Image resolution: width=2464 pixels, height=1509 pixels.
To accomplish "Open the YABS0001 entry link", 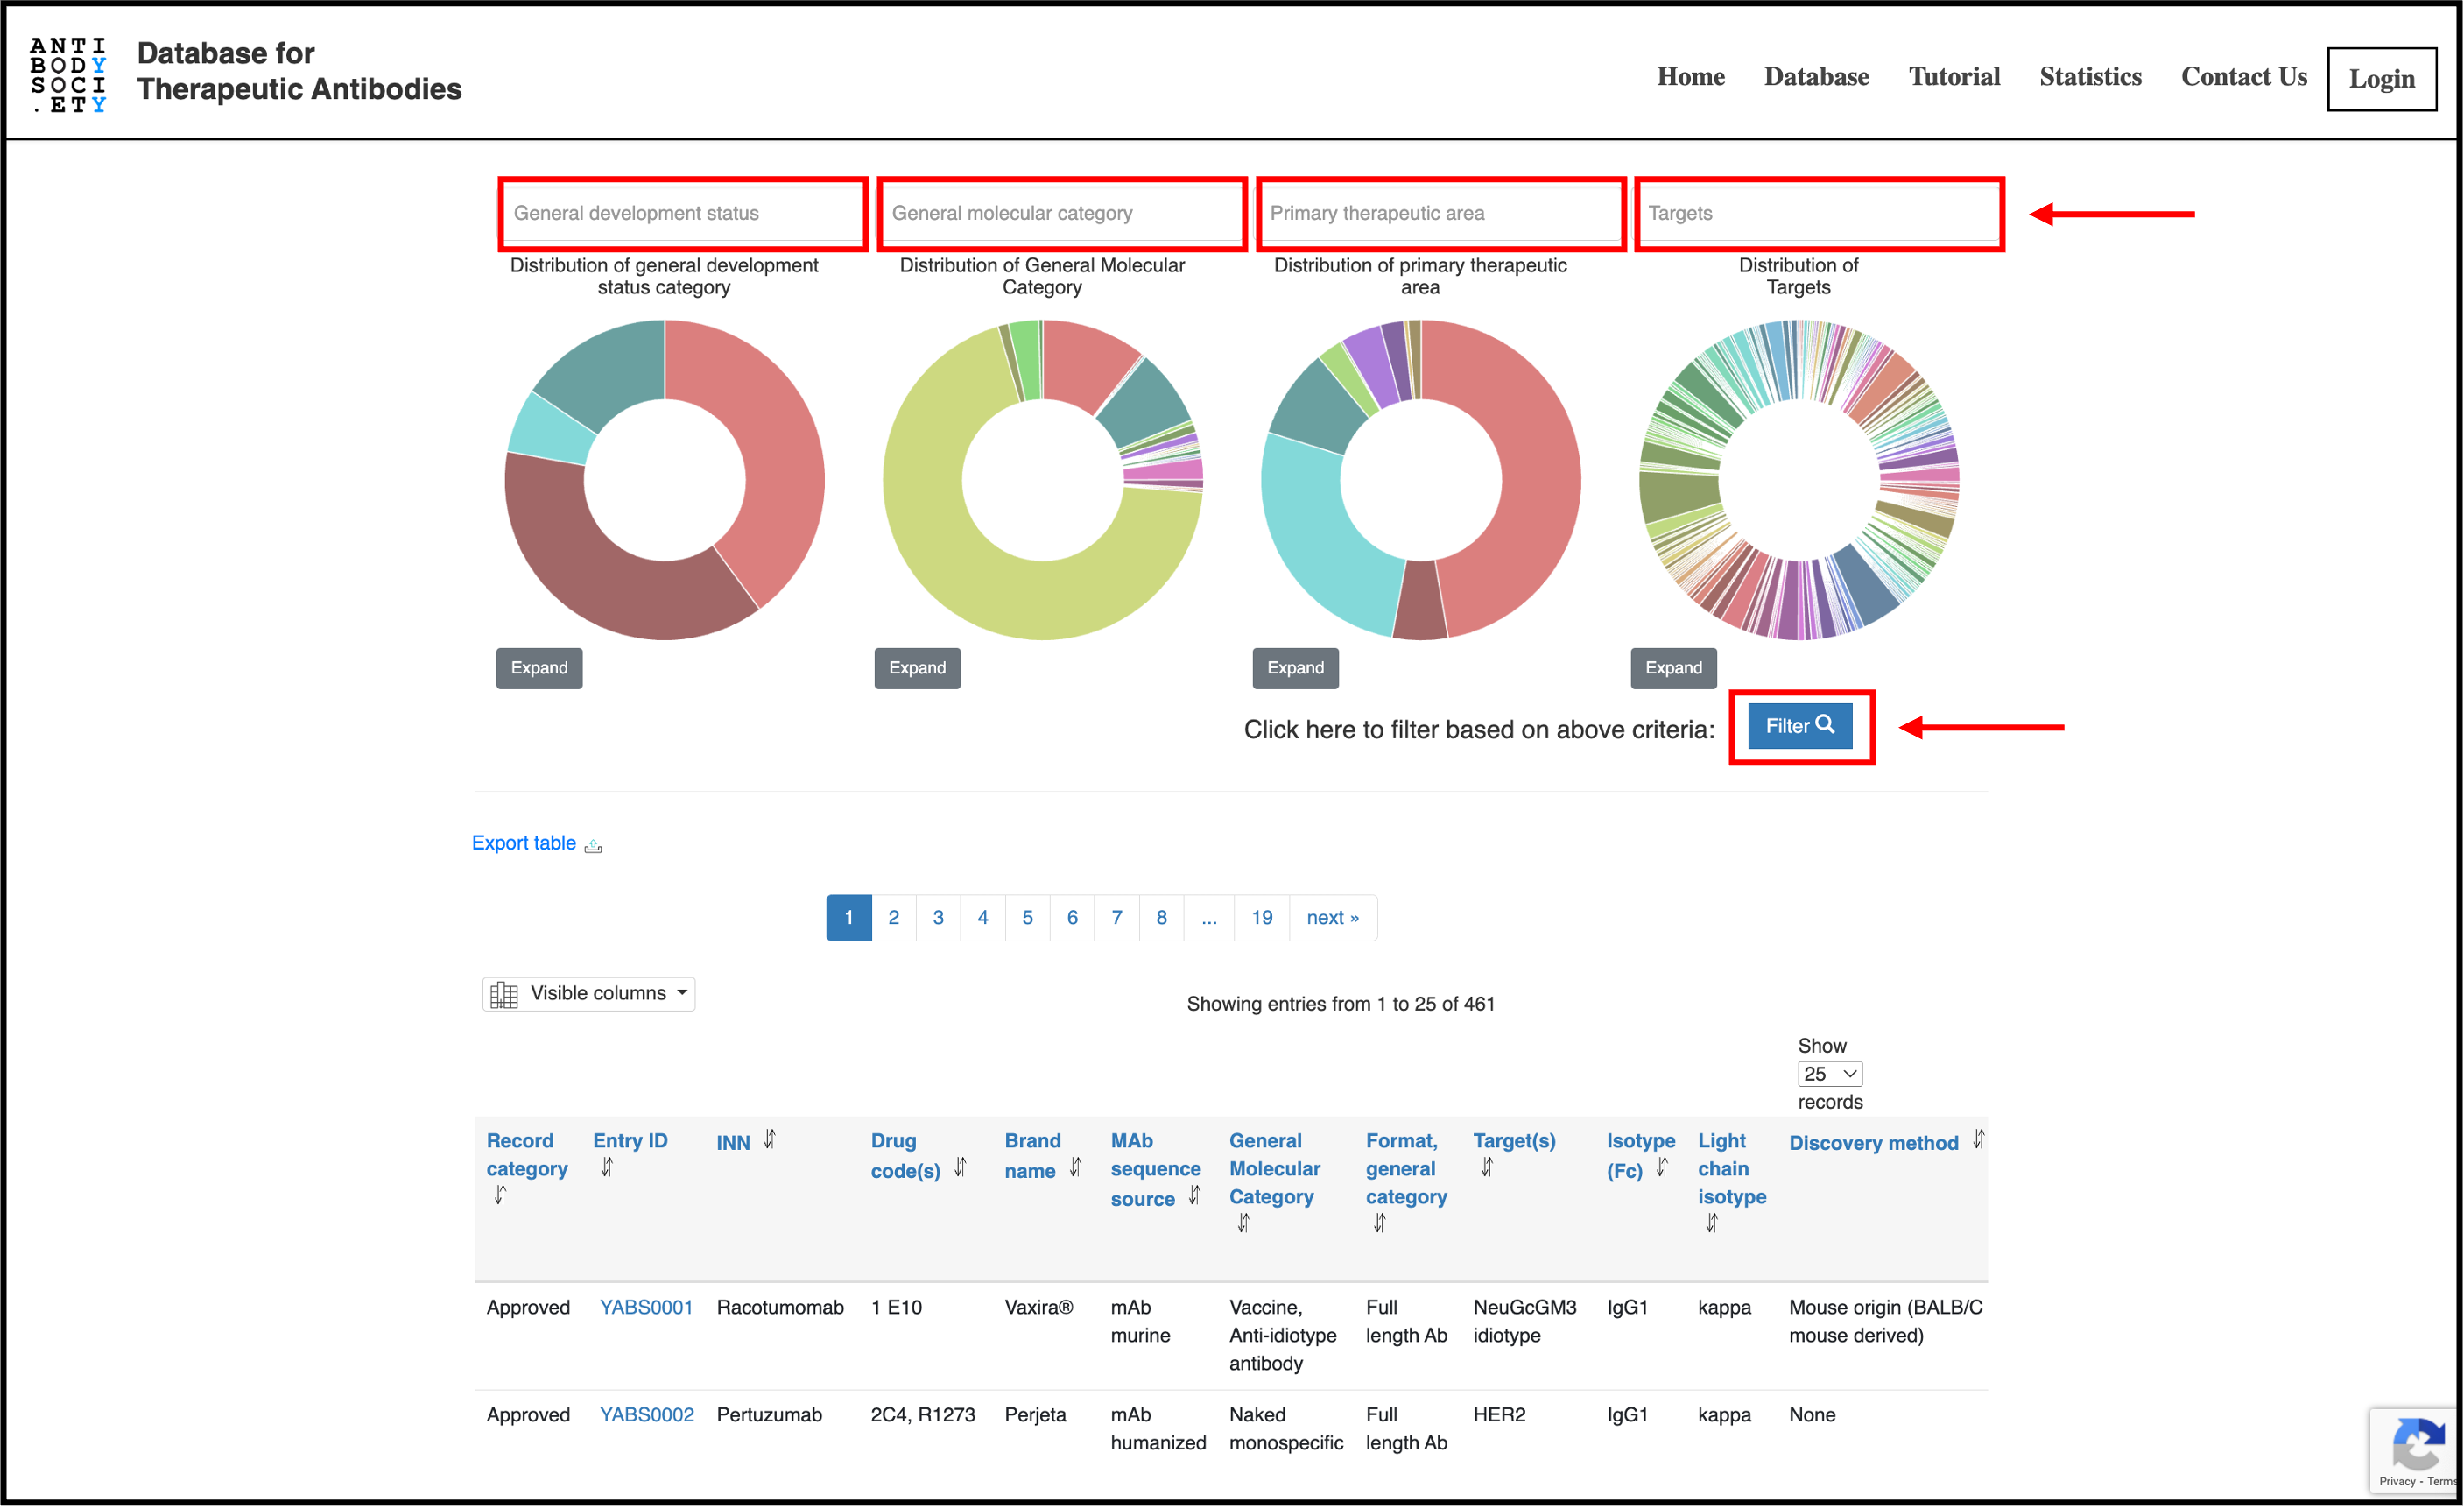I will tap(646, 1307).
